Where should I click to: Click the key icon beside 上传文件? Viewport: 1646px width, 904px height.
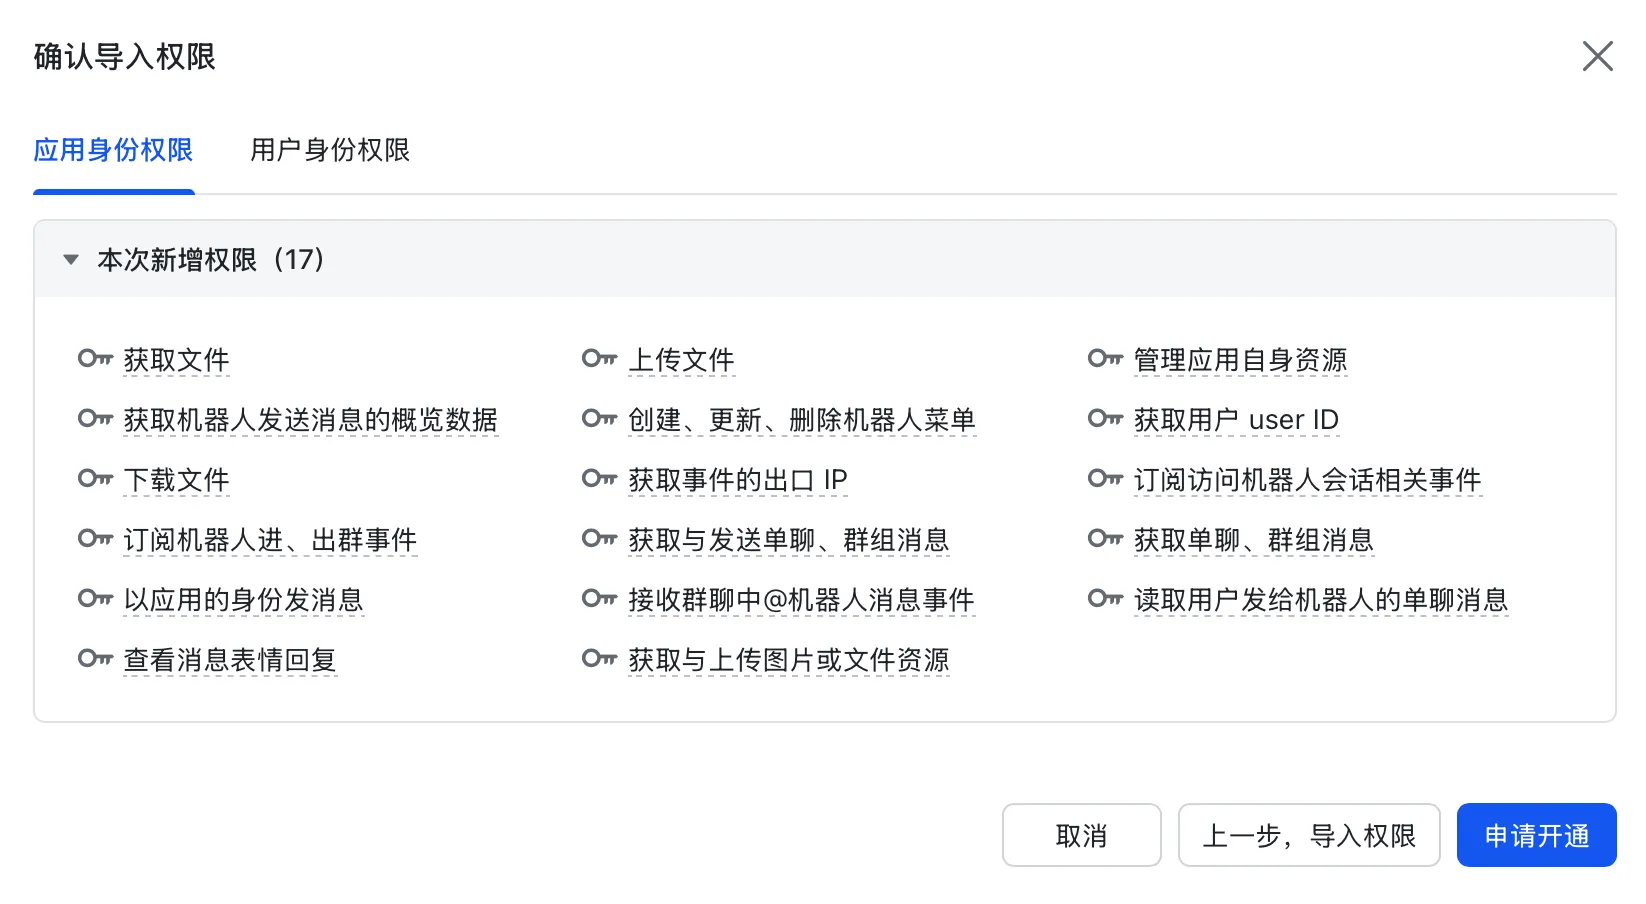(599, 359)
